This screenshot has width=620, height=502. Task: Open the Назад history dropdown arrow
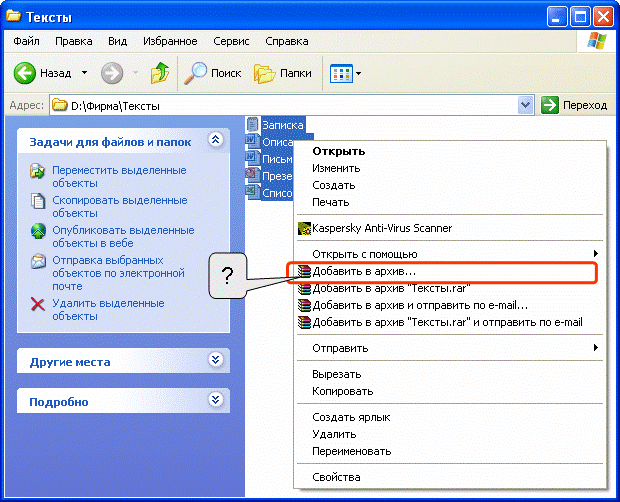tap(84, 73)
